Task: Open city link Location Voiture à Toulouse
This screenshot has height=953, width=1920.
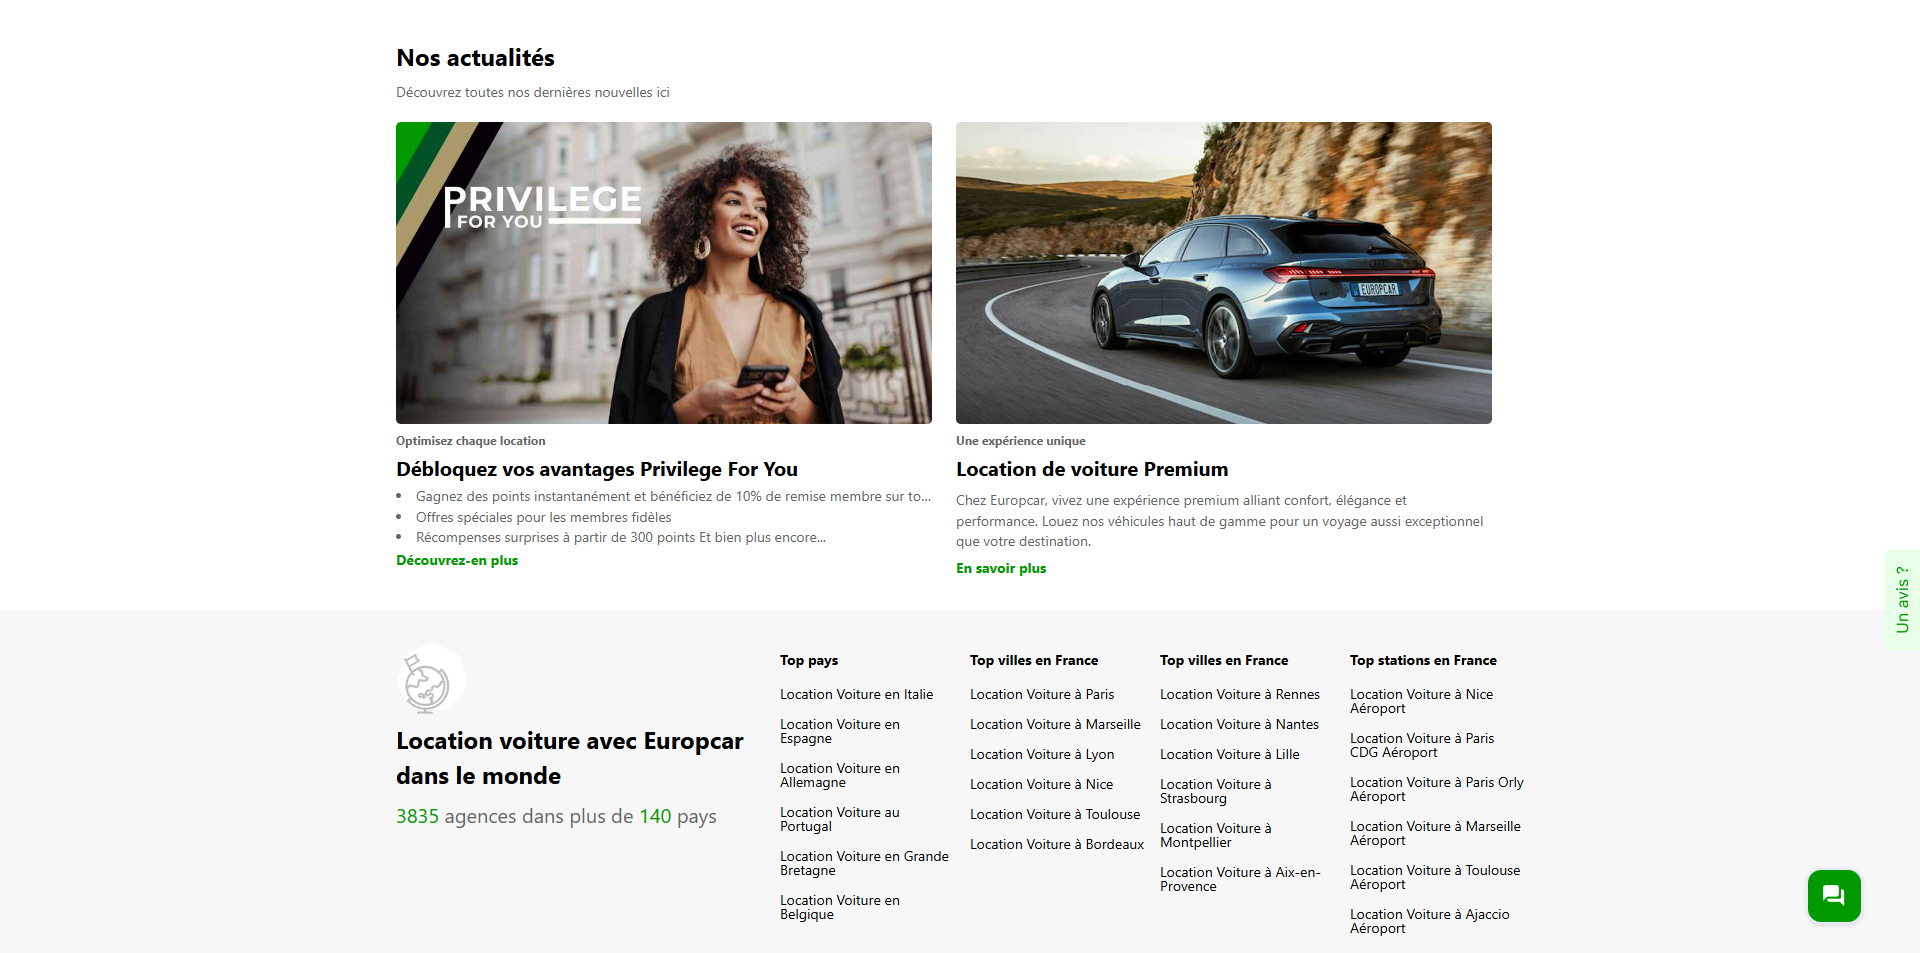Action: [1055, 814]
